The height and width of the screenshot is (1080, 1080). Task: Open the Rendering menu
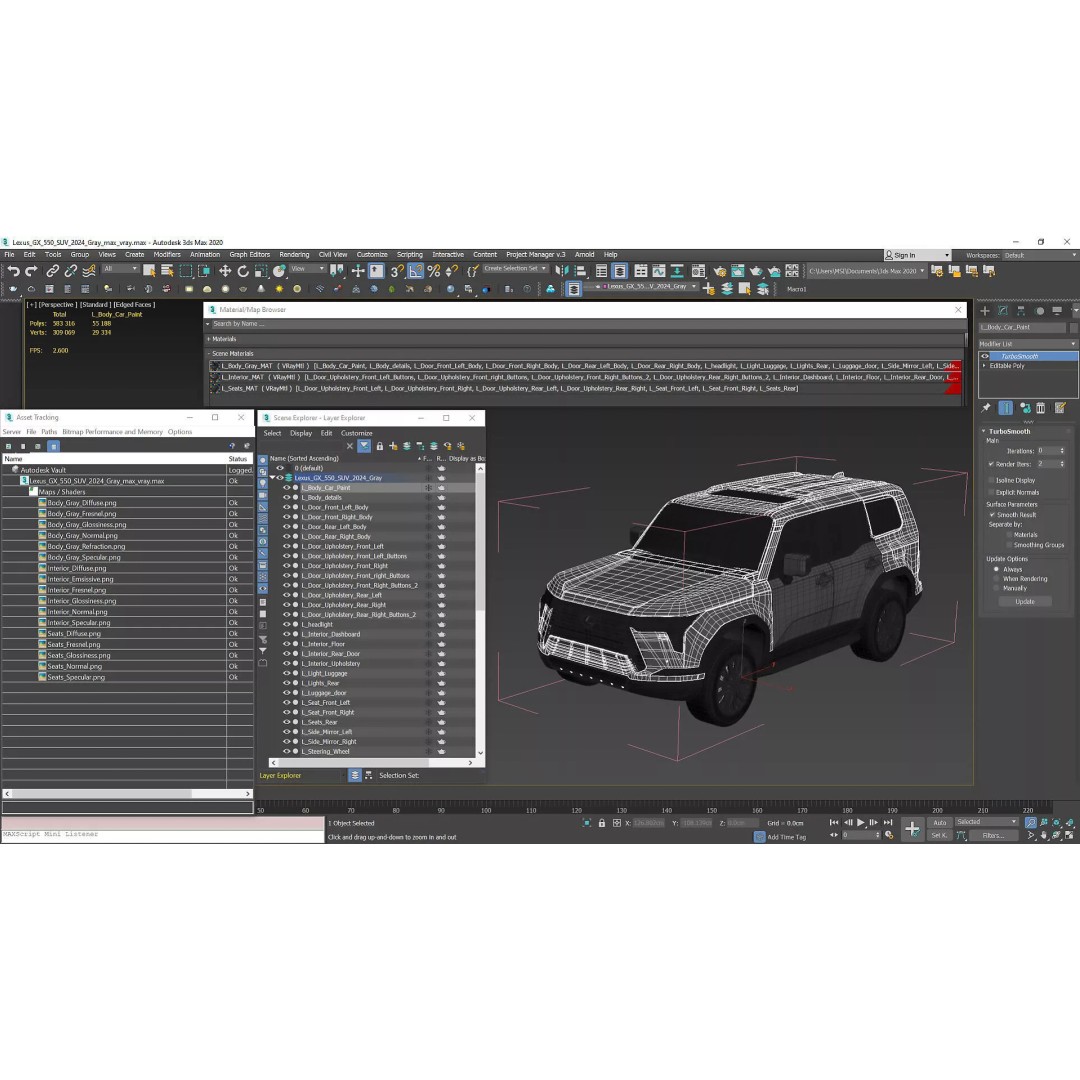[294, 254]
